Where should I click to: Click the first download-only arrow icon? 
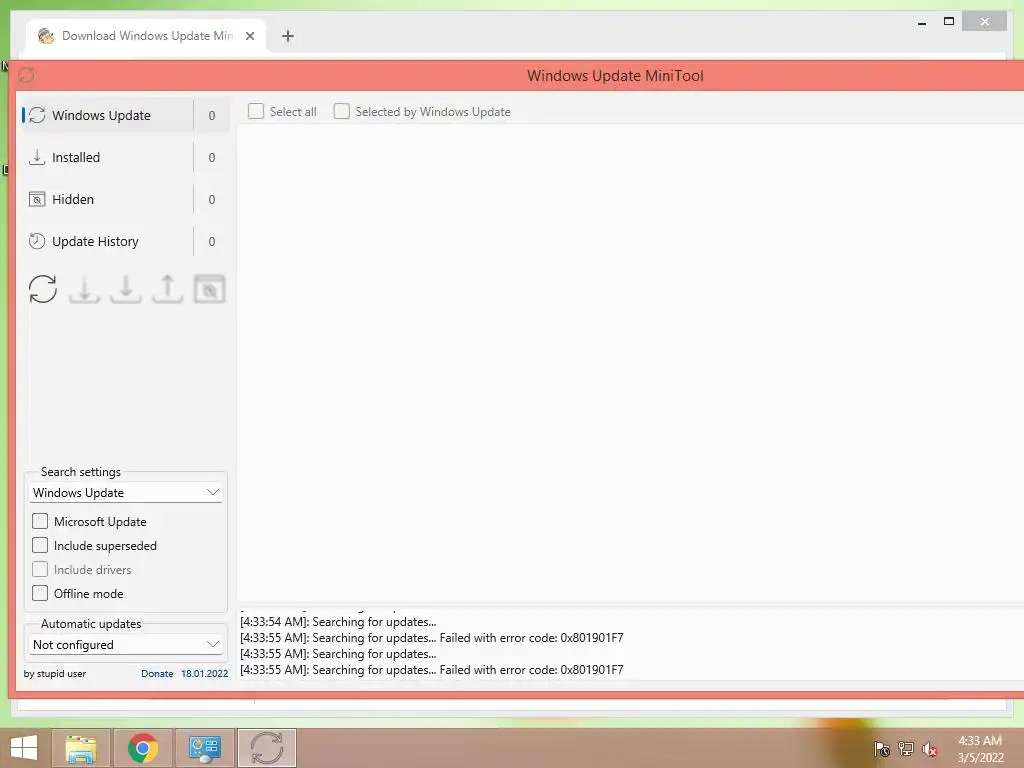point(84,289)
